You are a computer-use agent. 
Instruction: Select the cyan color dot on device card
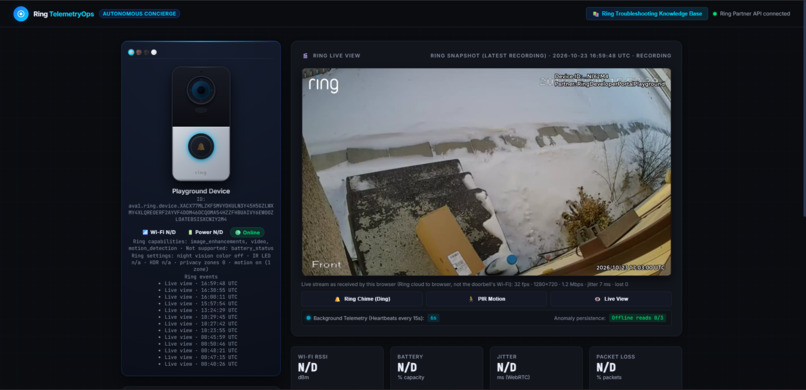[x=131, y=52]
